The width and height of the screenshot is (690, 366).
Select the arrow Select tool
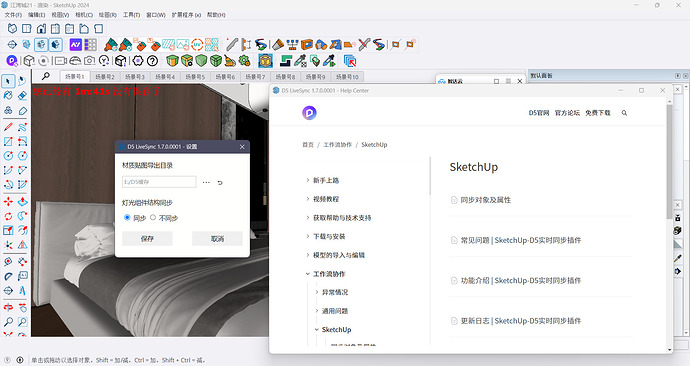[x=8, y=81]
